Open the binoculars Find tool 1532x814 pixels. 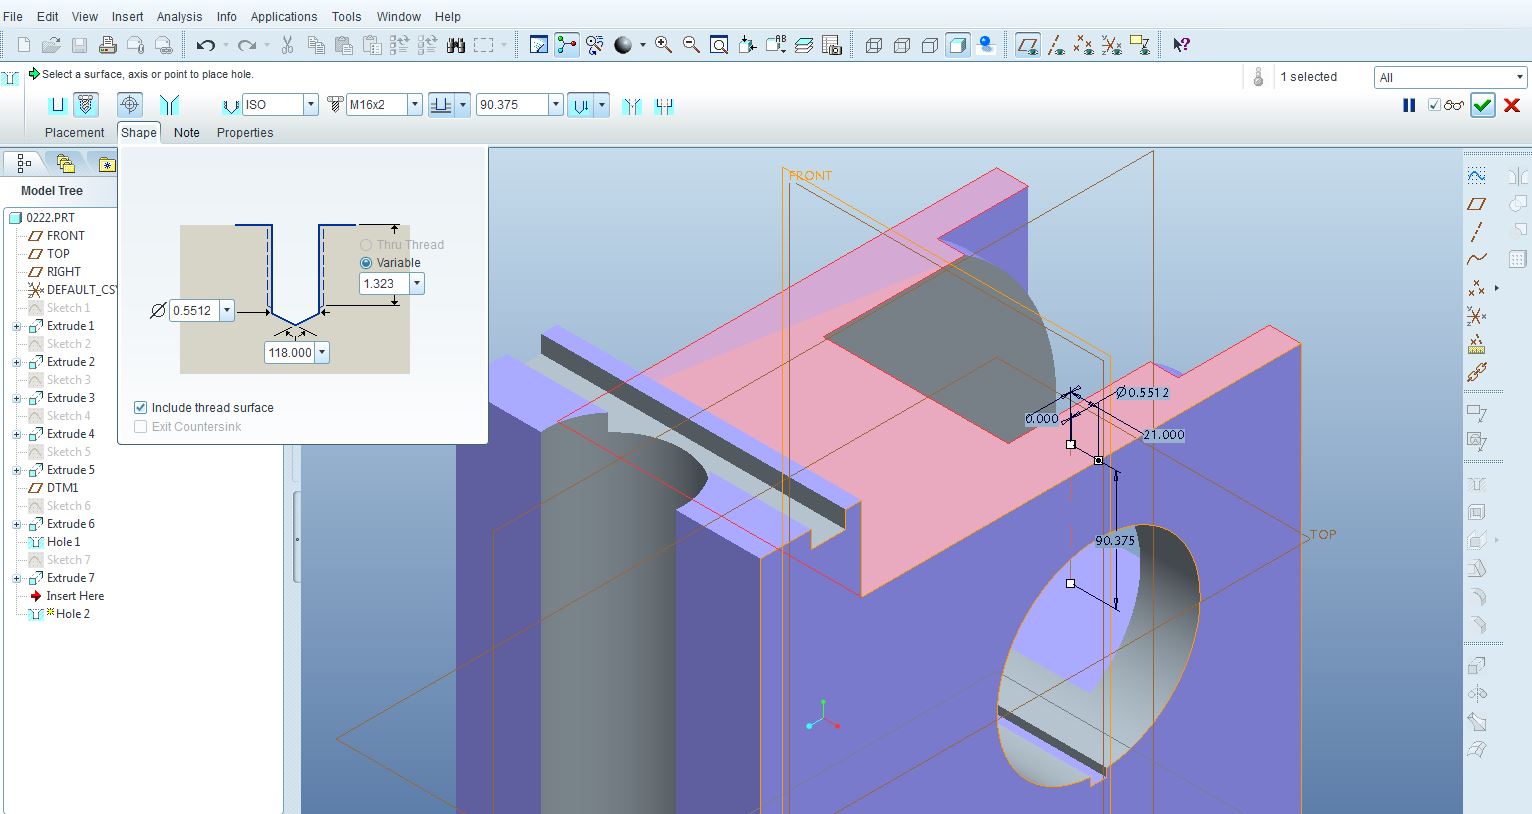click(456, 45)
